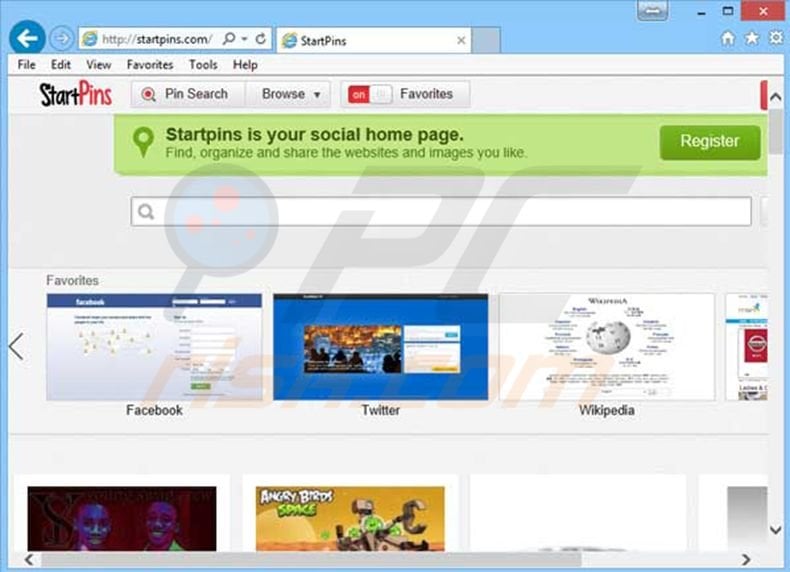Close the StartPins tab

[461, 40]
